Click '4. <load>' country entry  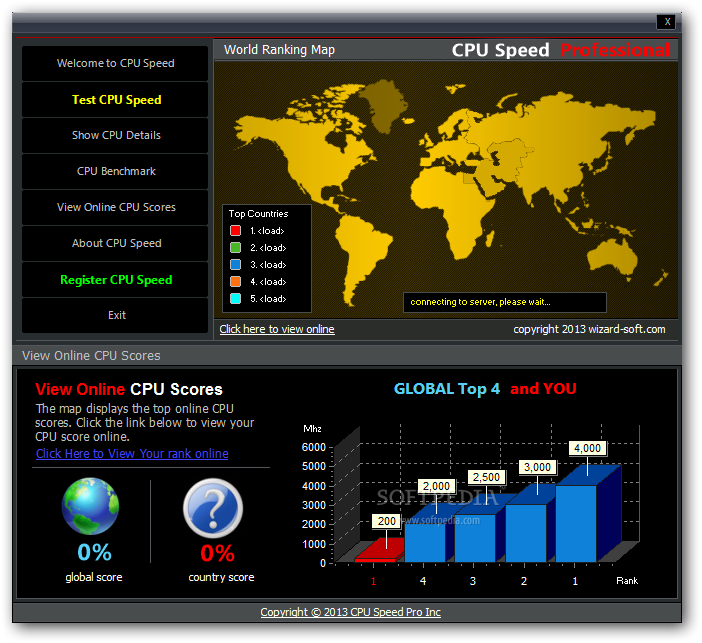268,282
